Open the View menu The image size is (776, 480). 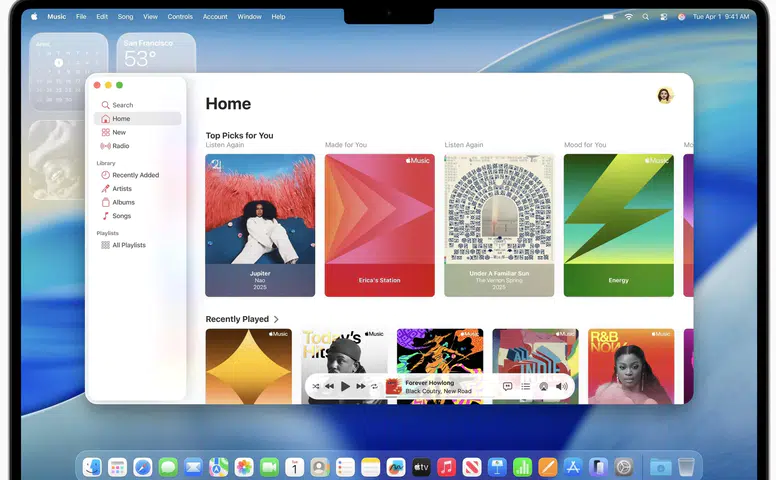[x=150, y=16]
